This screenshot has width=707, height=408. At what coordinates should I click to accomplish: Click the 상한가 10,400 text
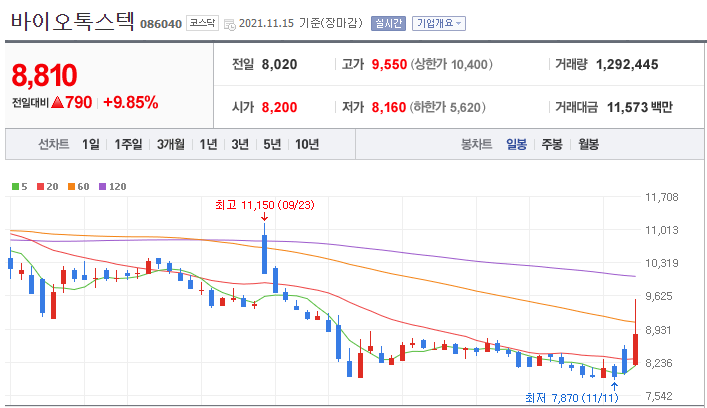click(451, 64)
